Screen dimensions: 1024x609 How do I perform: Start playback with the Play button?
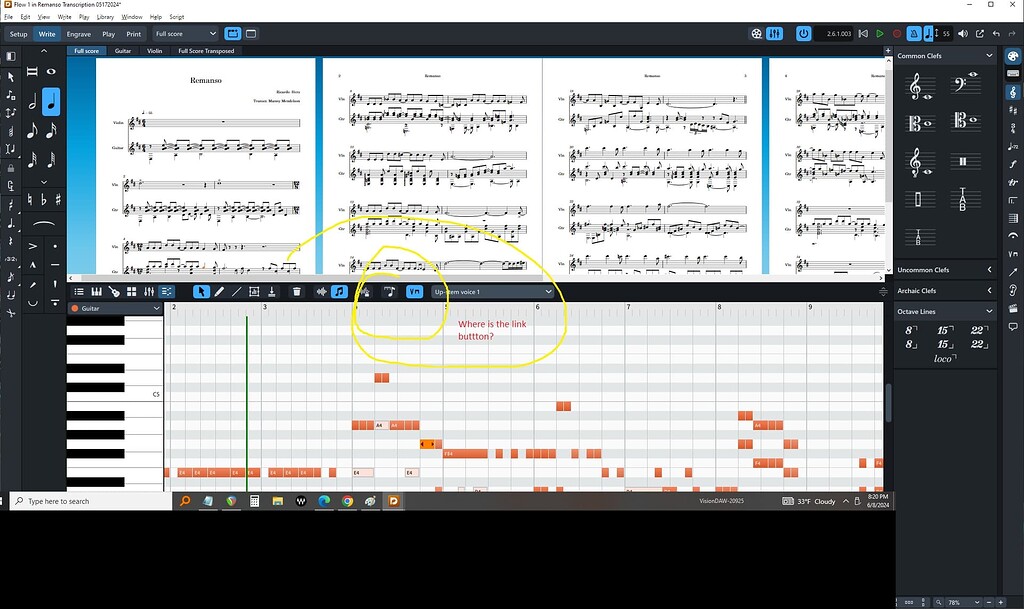[879, 33]
